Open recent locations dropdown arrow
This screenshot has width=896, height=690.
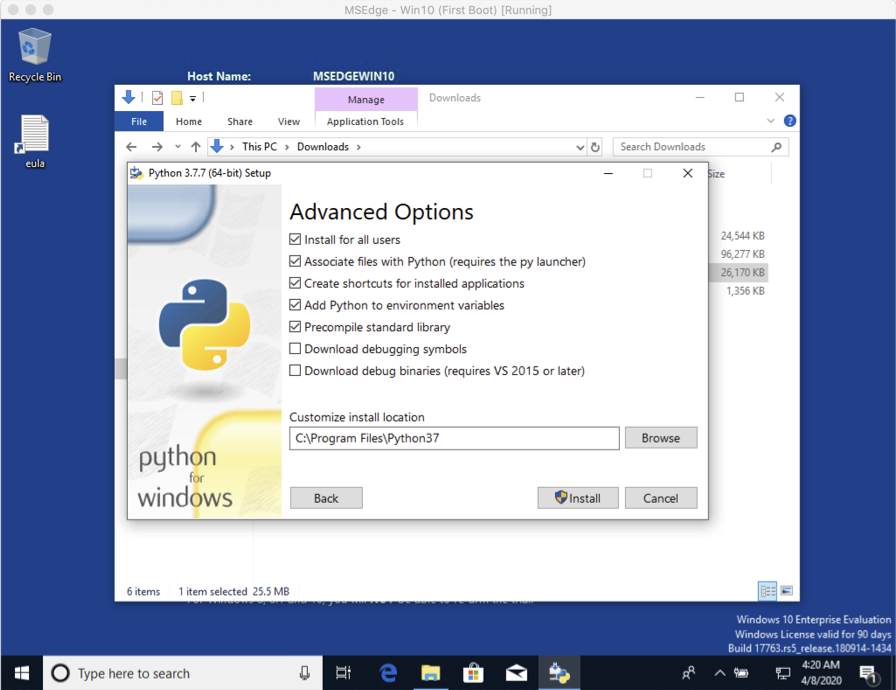point(178,147)
